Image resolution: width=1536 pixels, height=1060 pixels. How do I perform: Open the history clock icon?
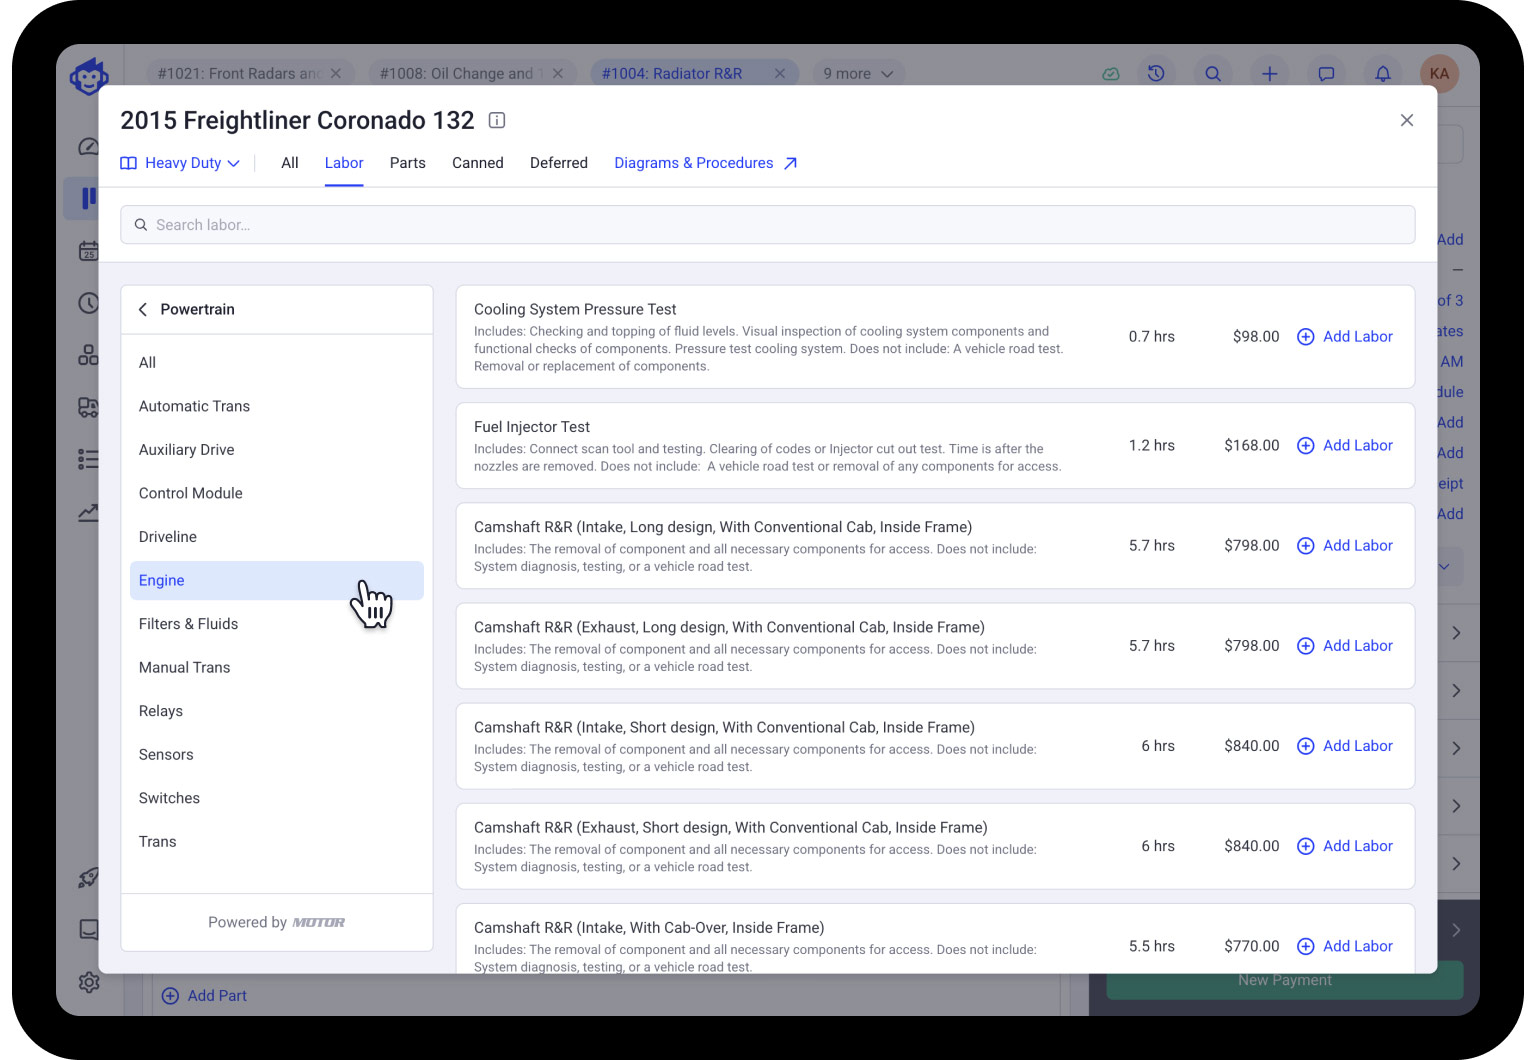(x=1156, y=74)
